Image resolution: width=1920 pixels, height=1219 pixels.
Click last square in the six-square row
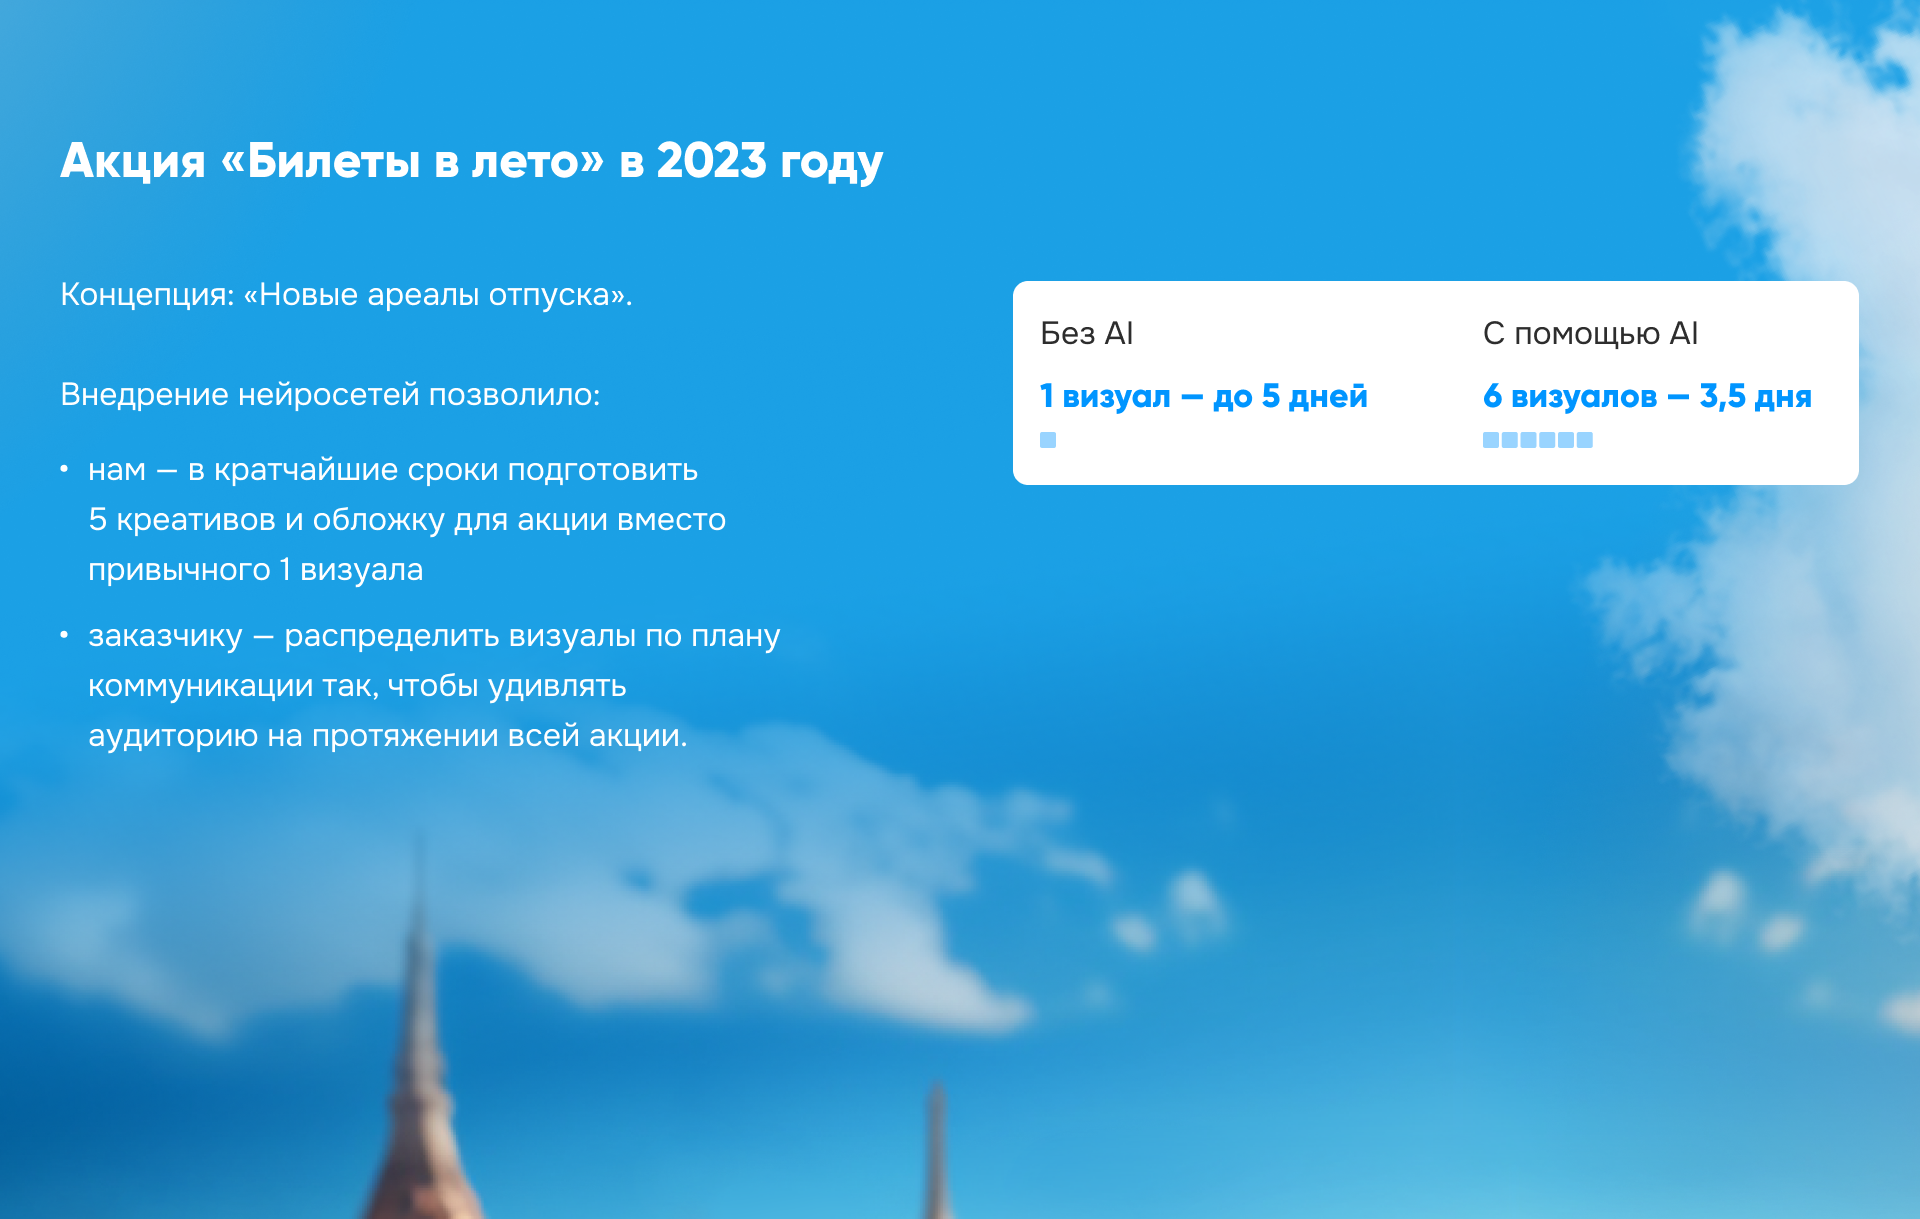1585,440
